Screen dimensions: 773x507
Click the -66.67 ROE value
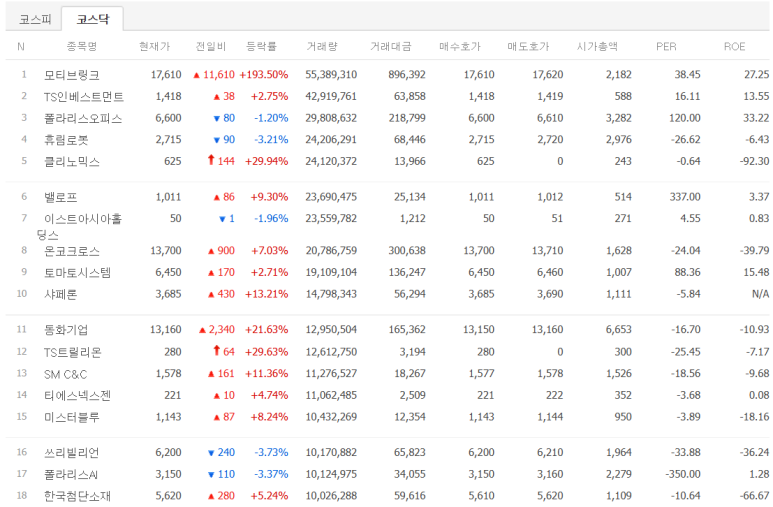tap(754, 496)
